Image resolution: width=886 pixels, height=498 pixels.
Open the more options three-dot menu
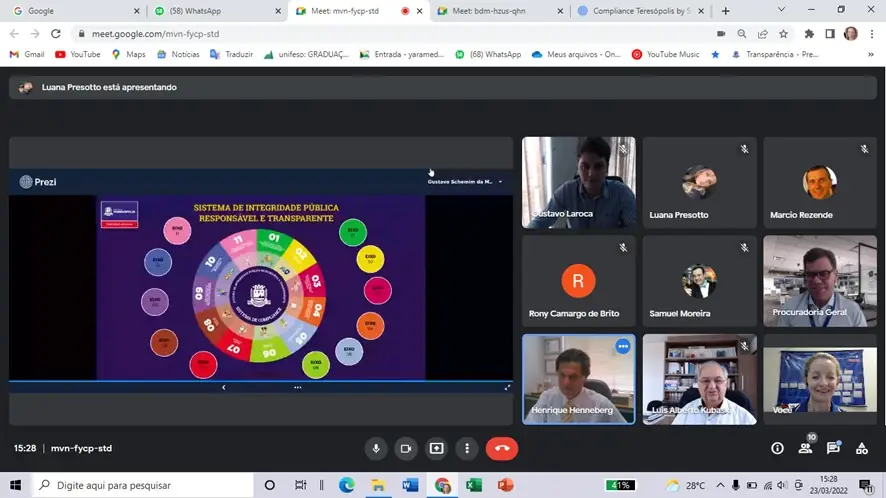click(x=466, y=449)
